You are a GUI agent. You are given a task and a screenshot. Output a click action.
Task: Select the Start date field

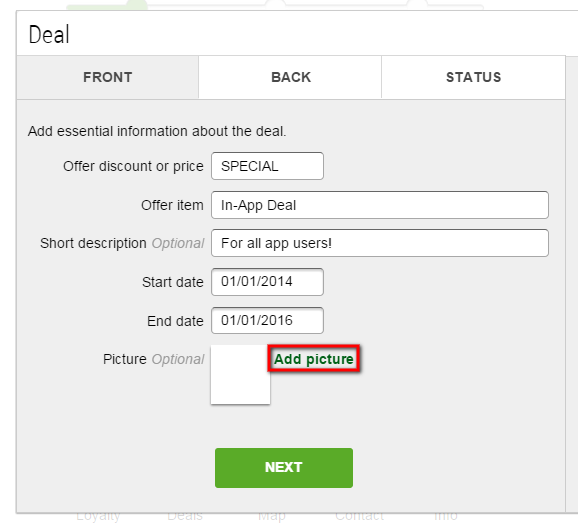pos(267,282)
